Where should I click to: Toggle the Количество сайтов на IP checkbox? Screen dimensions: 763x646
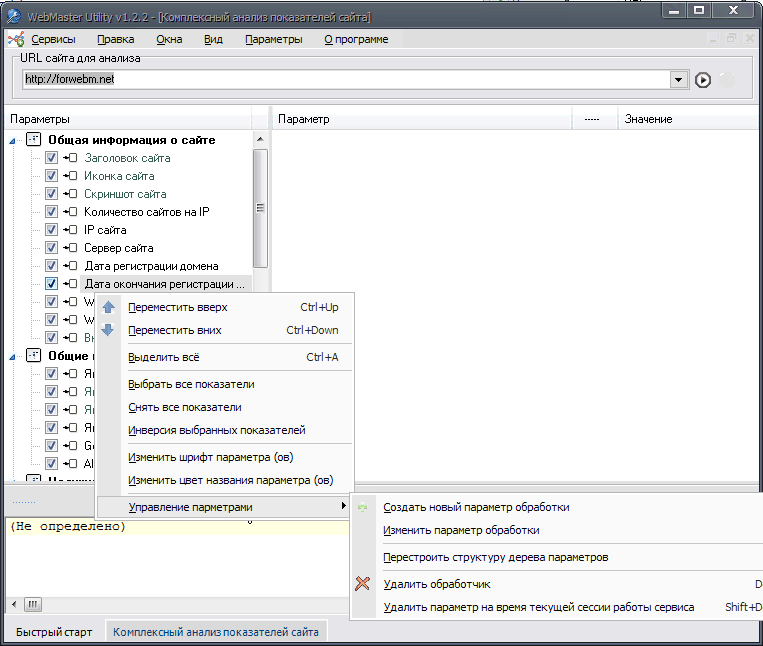click(51, 212)
